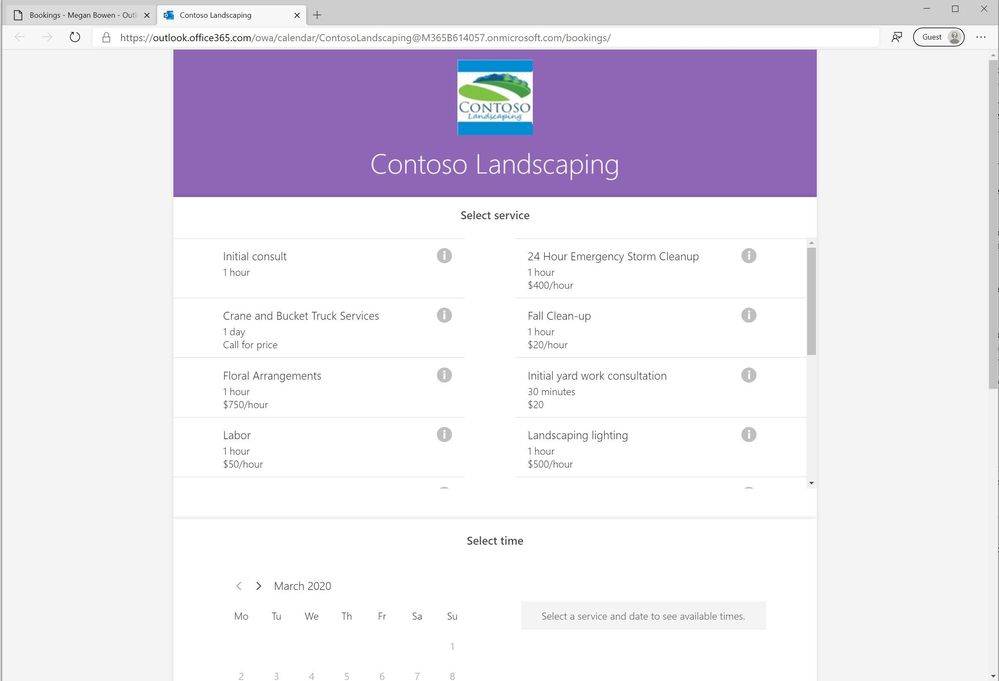Viewport: 999px width, 681px height.
Task: Close the Bookings - Megan Bowen tab
Action: coord(147,15)
